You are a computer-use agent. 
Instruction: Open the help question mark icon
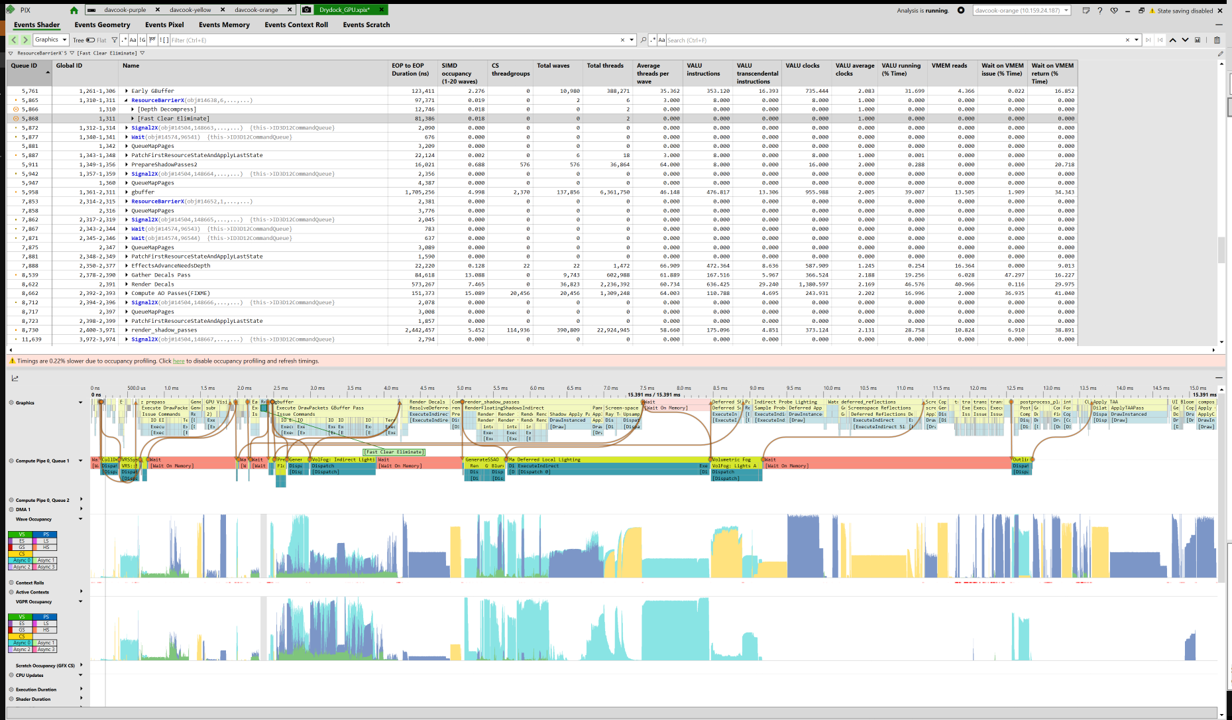click(x=1099, y=10)
